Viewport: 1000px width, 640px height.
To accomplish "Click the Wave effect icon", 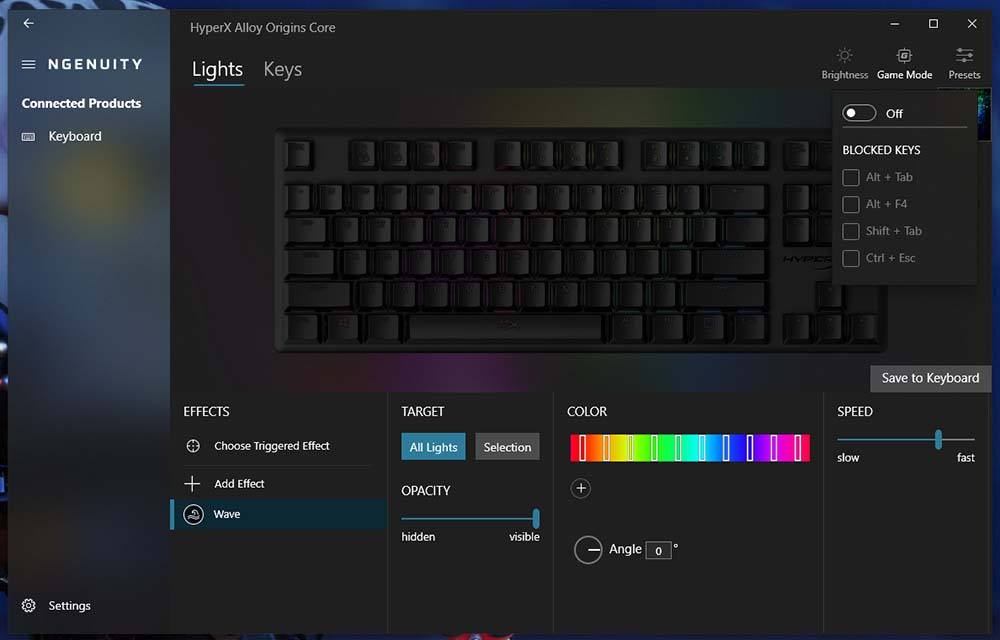I will pyautogui.click(x=193, y=514).
